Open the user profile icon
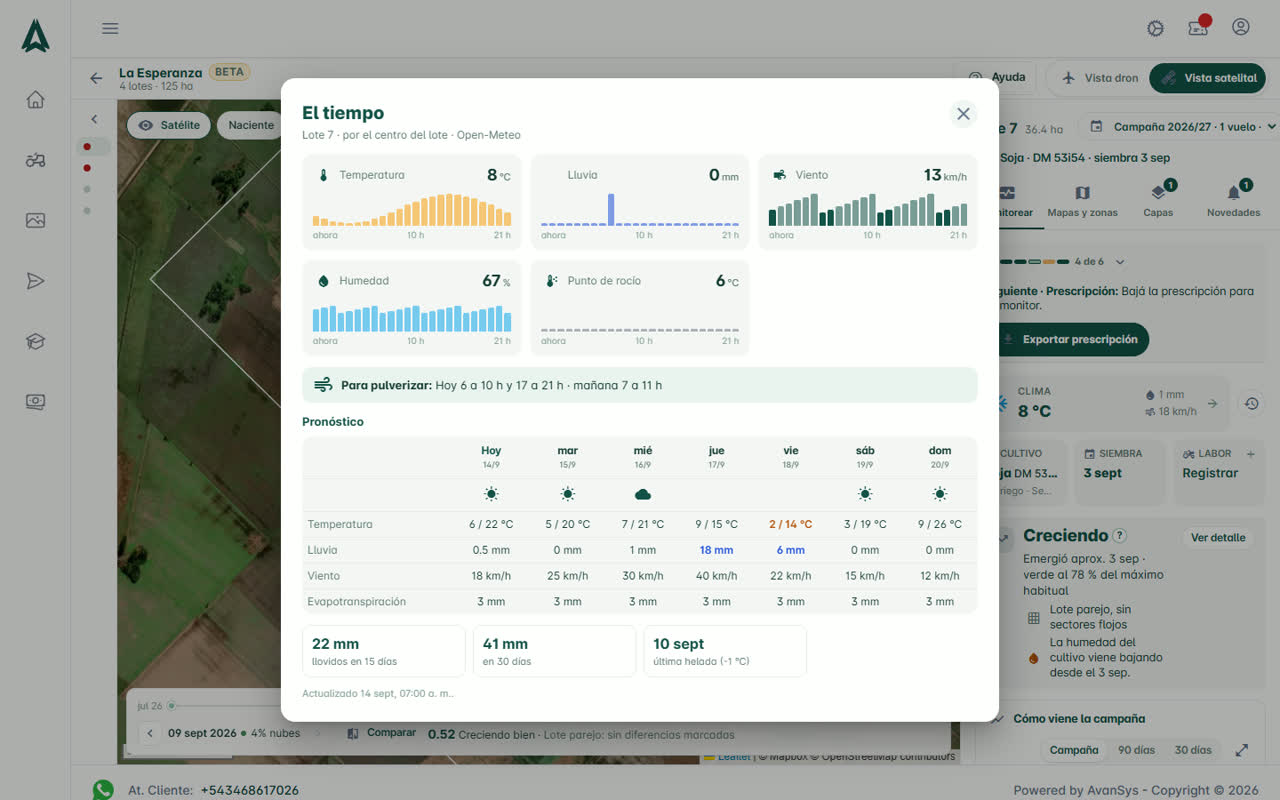Viewport: 1280px width, 800px height. tap(1241, 27)
